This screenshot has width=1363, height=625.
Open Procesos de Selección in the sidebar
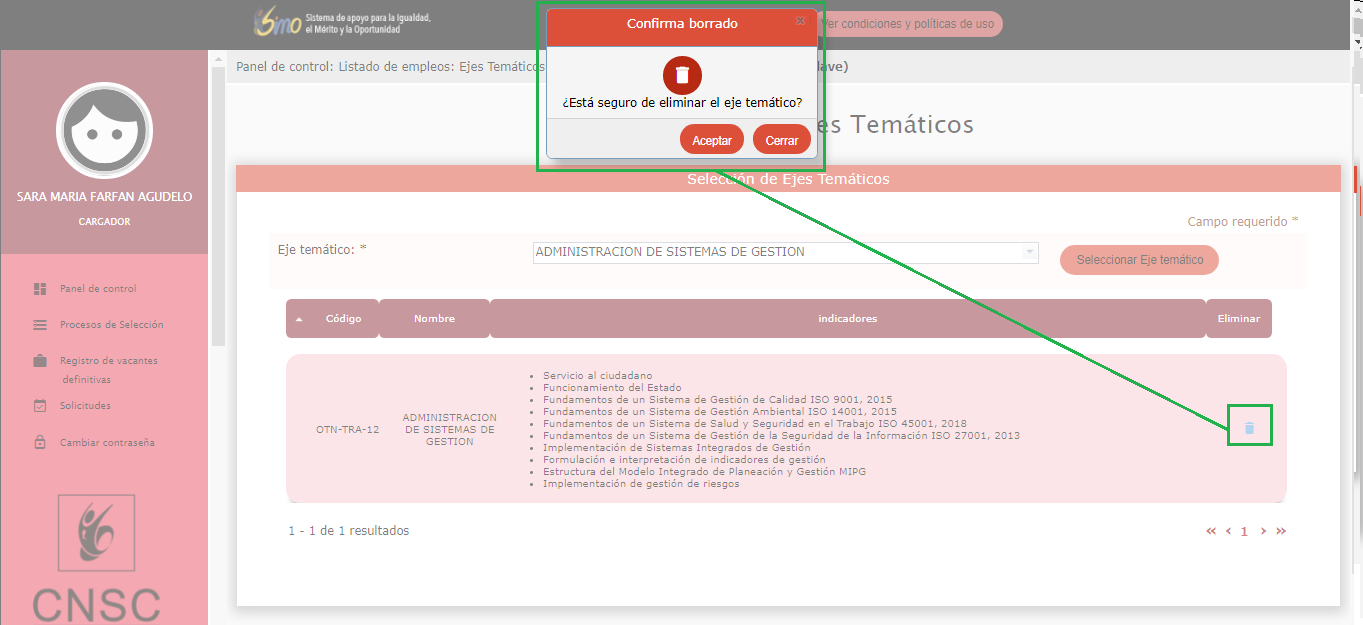111,325
